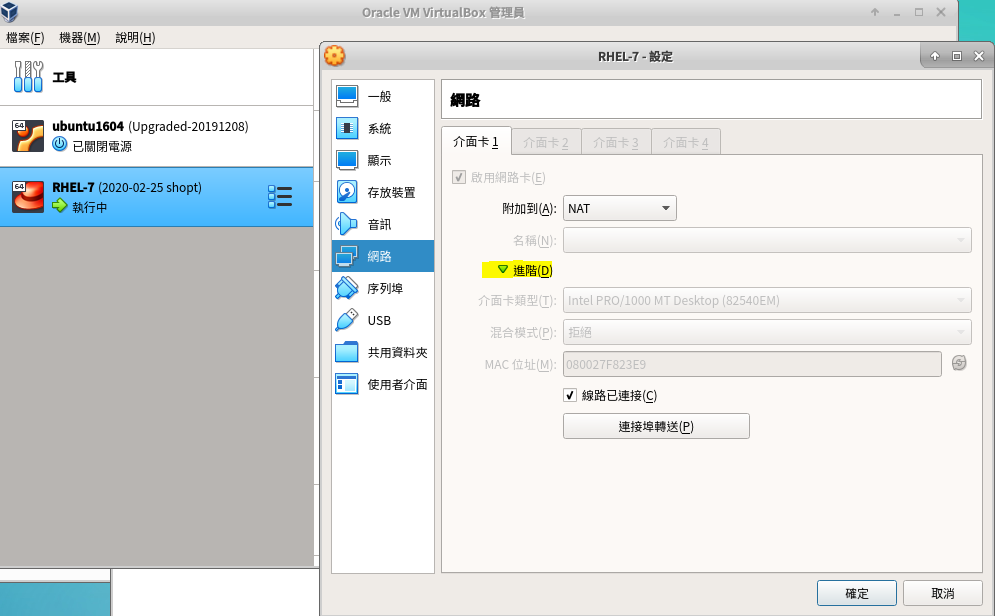
Task: Click the MAC 位址 input field
Action: (752, 364)
